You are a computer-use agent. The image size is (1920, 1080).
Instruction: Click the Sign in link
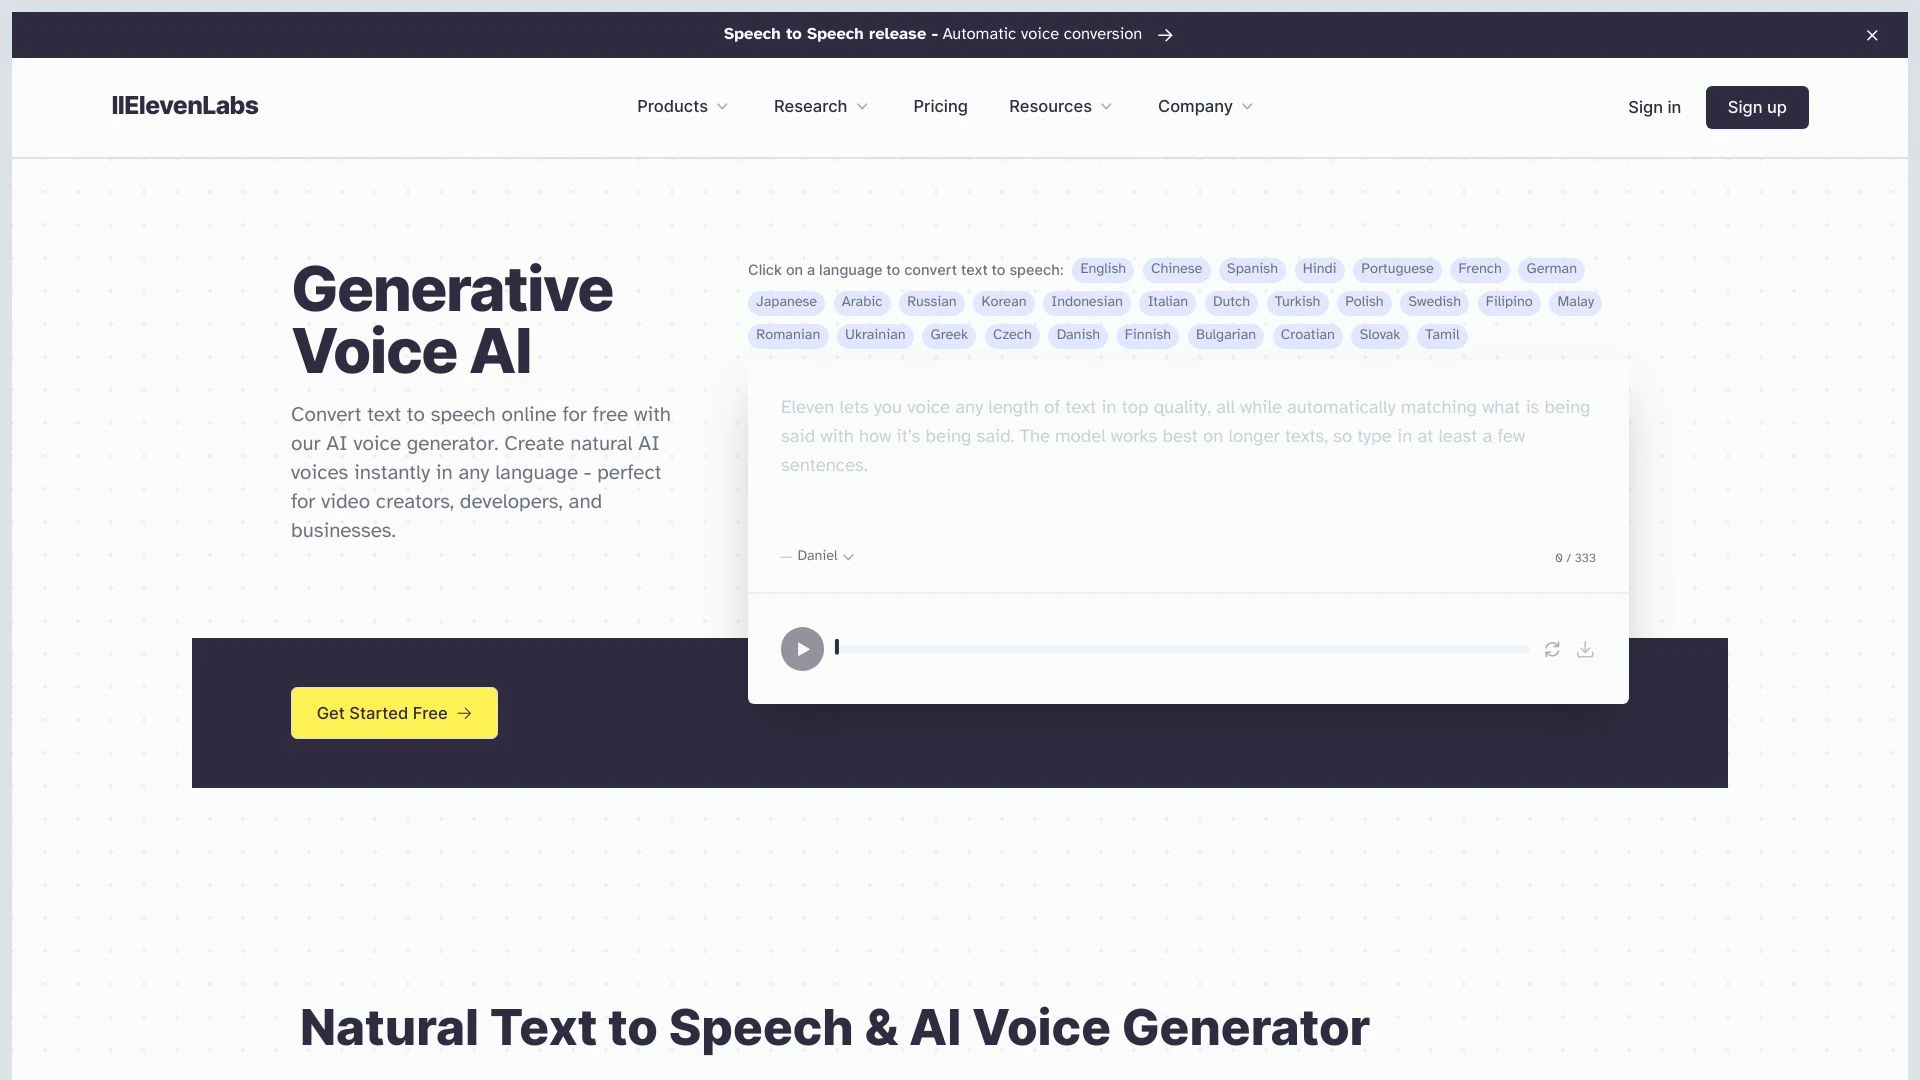pos(1654,107)
